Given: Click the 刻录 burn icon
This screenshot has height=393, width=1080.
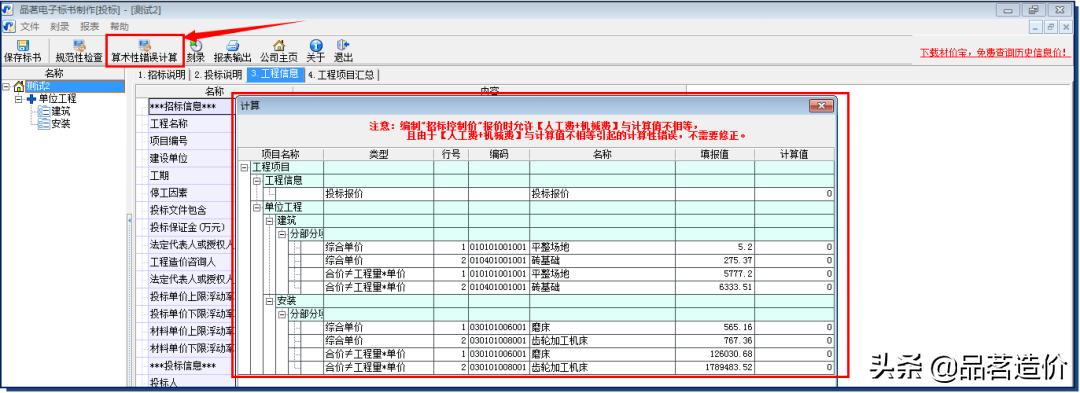Looking at the screenshot, I should 196,45.
